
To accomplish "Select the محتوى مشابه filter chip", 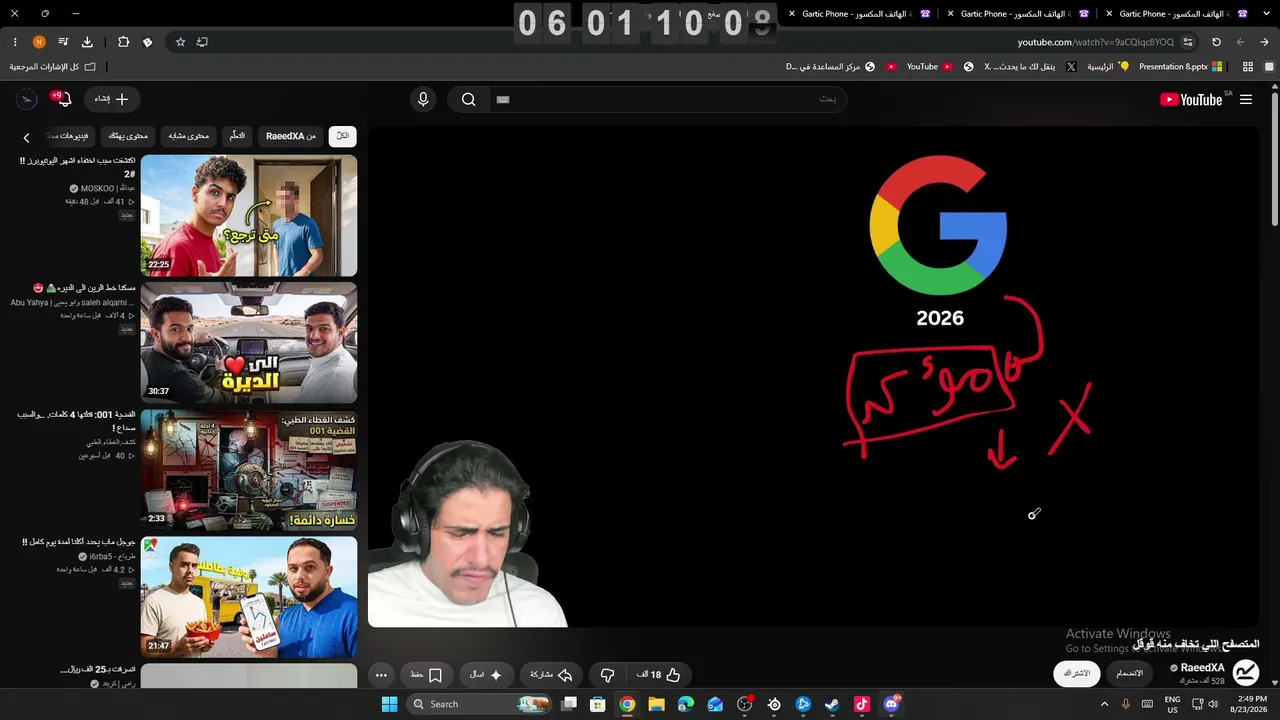I will (189, 136).
